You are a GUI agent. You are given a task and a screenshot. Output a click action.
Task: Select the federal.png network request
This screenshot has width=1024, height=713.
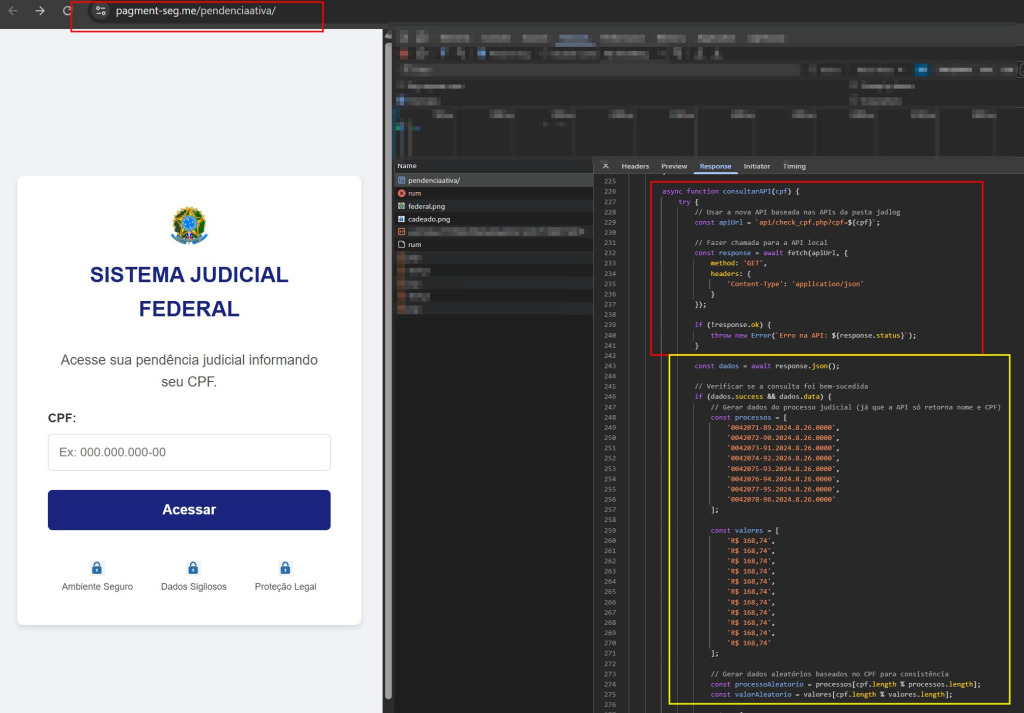pyautogui.click(x=426, y=206)
